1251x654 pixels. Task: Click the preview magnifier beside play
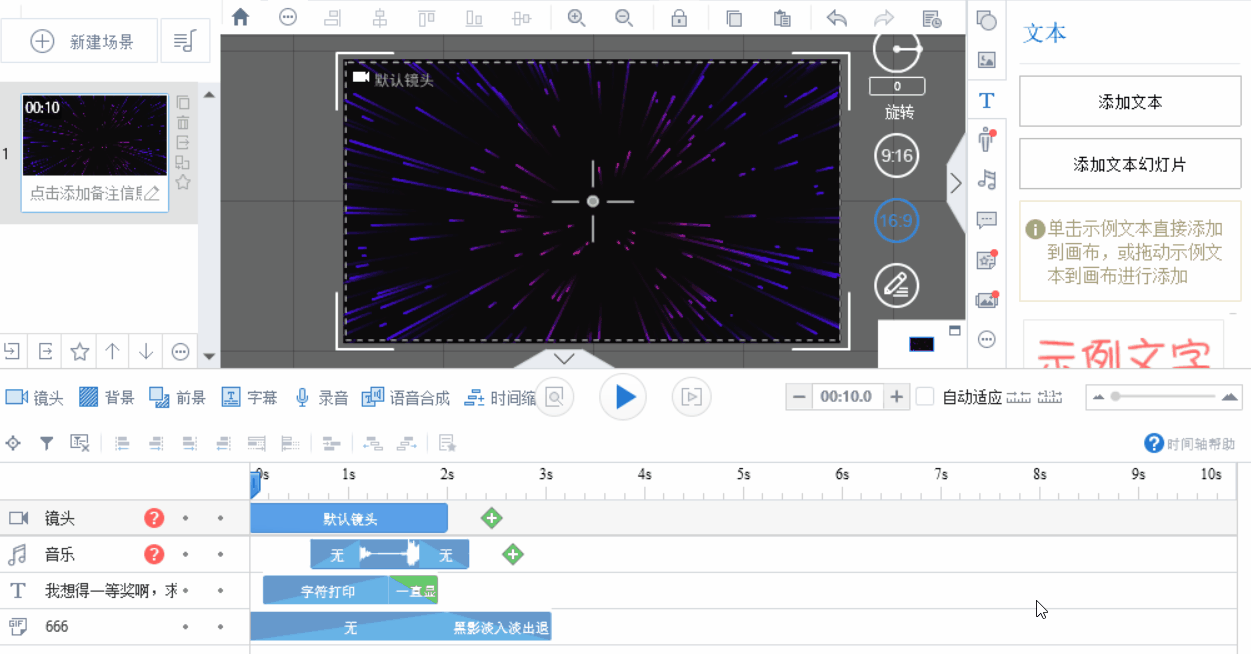[x=554, y=397]
